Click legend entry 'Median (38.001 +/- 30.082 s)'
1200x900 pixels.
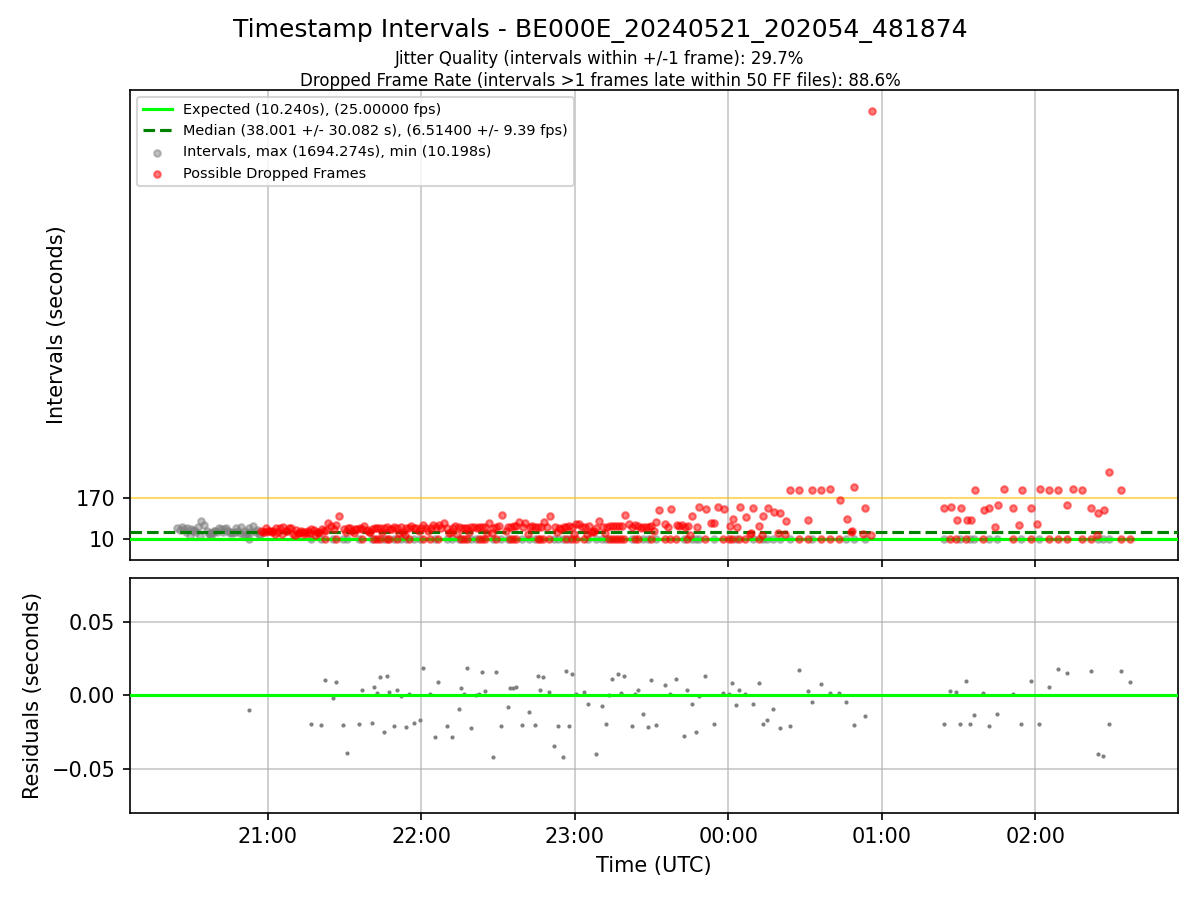coord(375,130)
